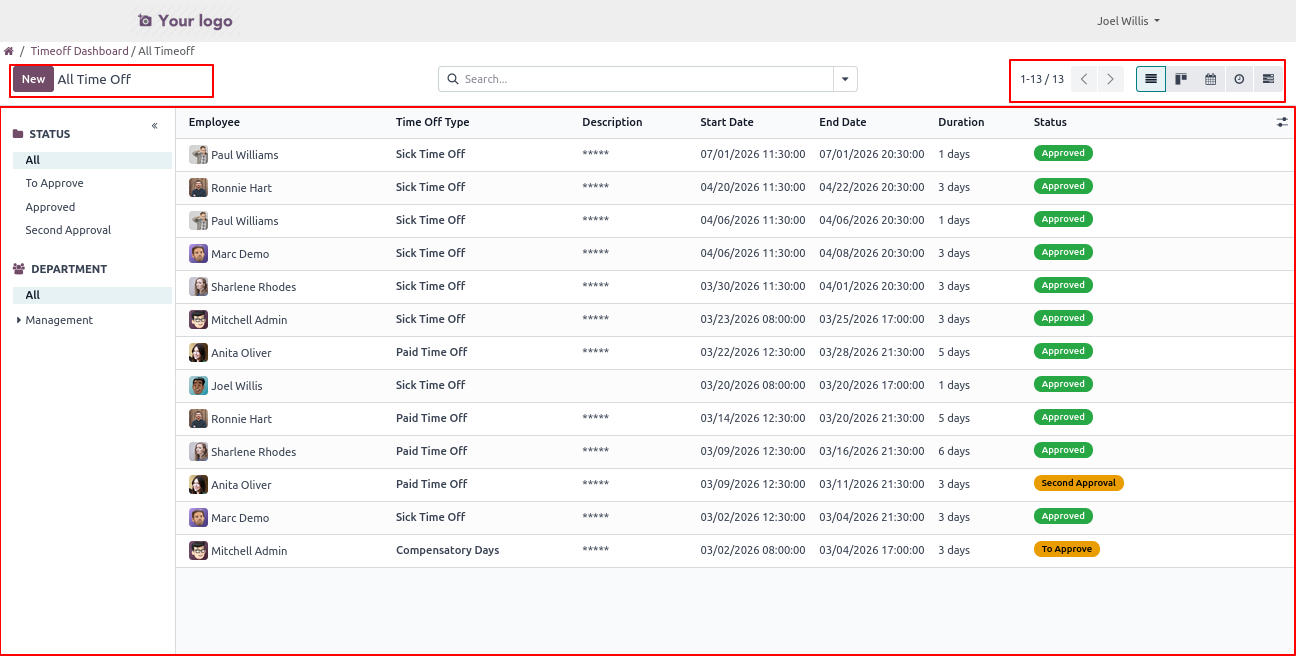Go to the next page of records
Viewport: 1296px width, 656px height.
(1110, 79)
